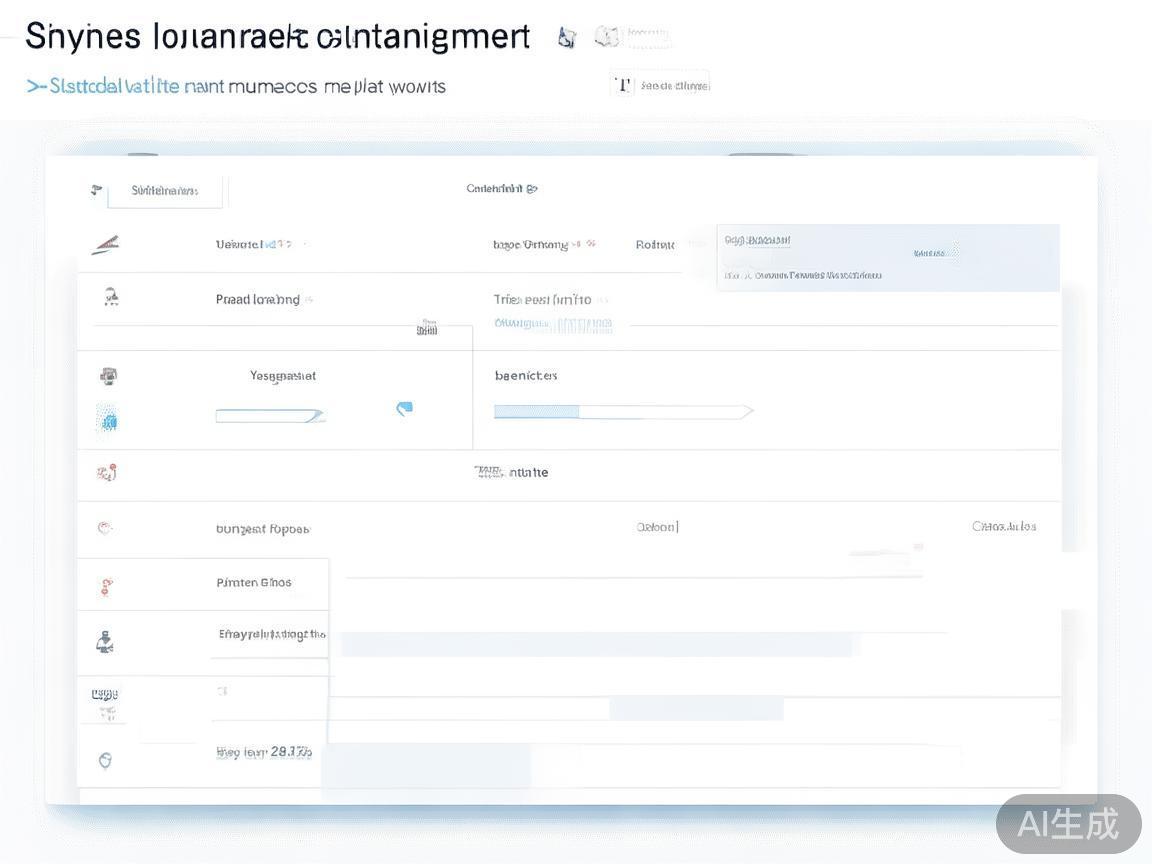Click the red icon beside Pimten Ginos
1152x864 pixels.
(107, 587)
